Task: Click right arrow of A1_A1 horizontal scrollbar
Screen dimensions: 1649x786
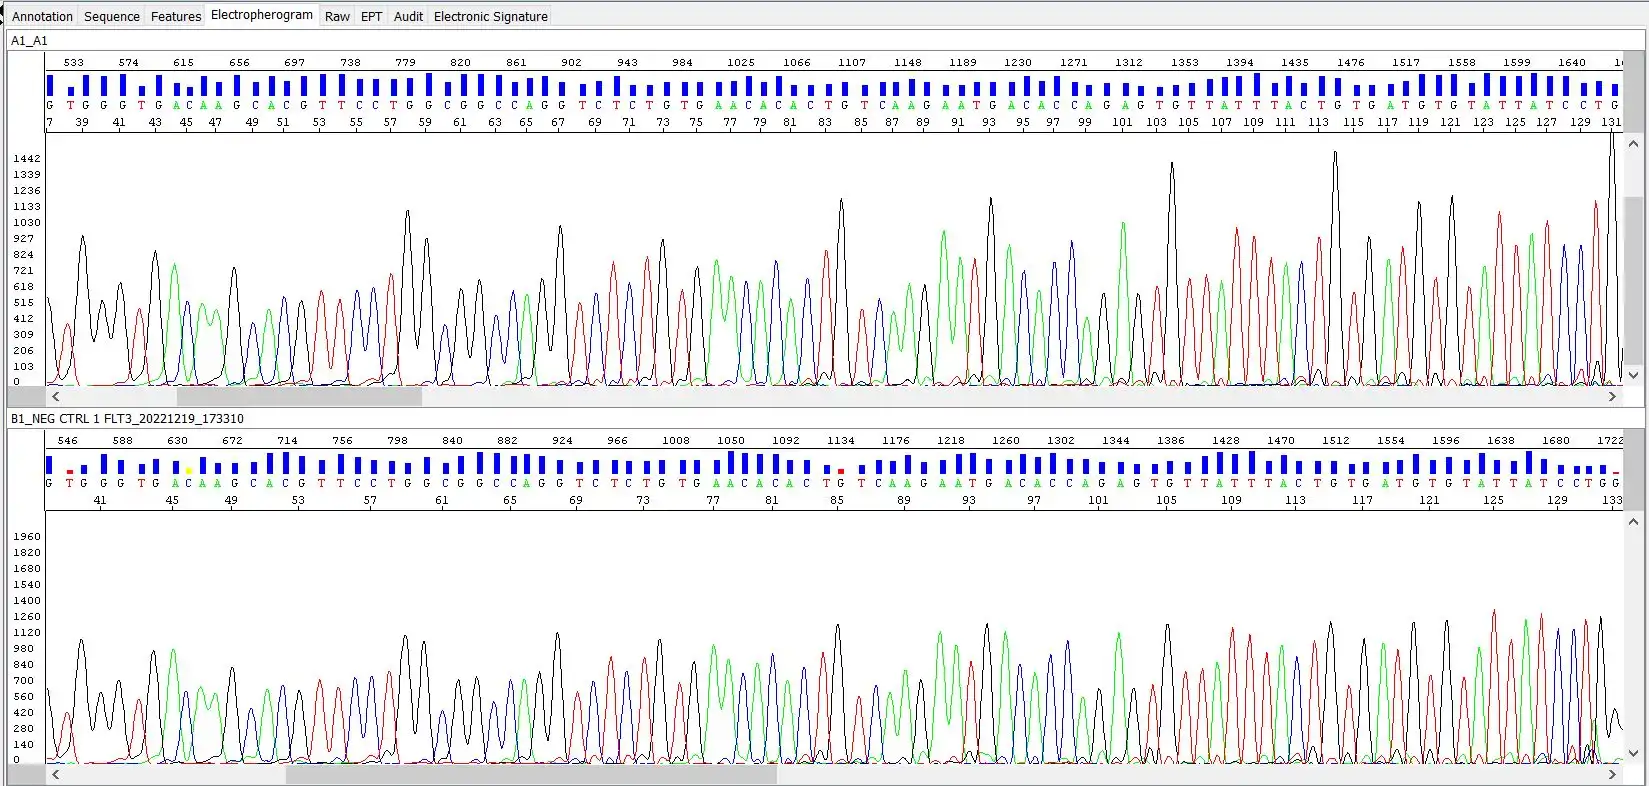Action: coord(1612,397)
